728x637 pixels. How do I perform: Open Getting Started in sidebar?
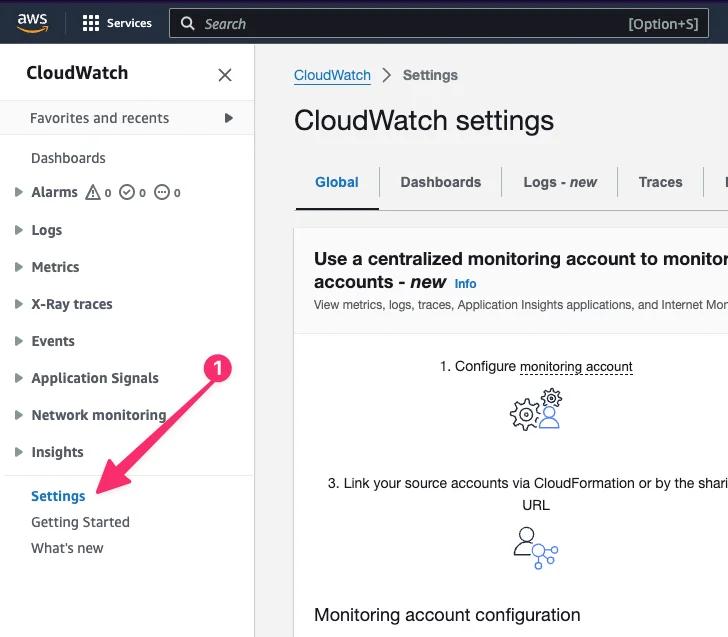(x=80, y=522)
